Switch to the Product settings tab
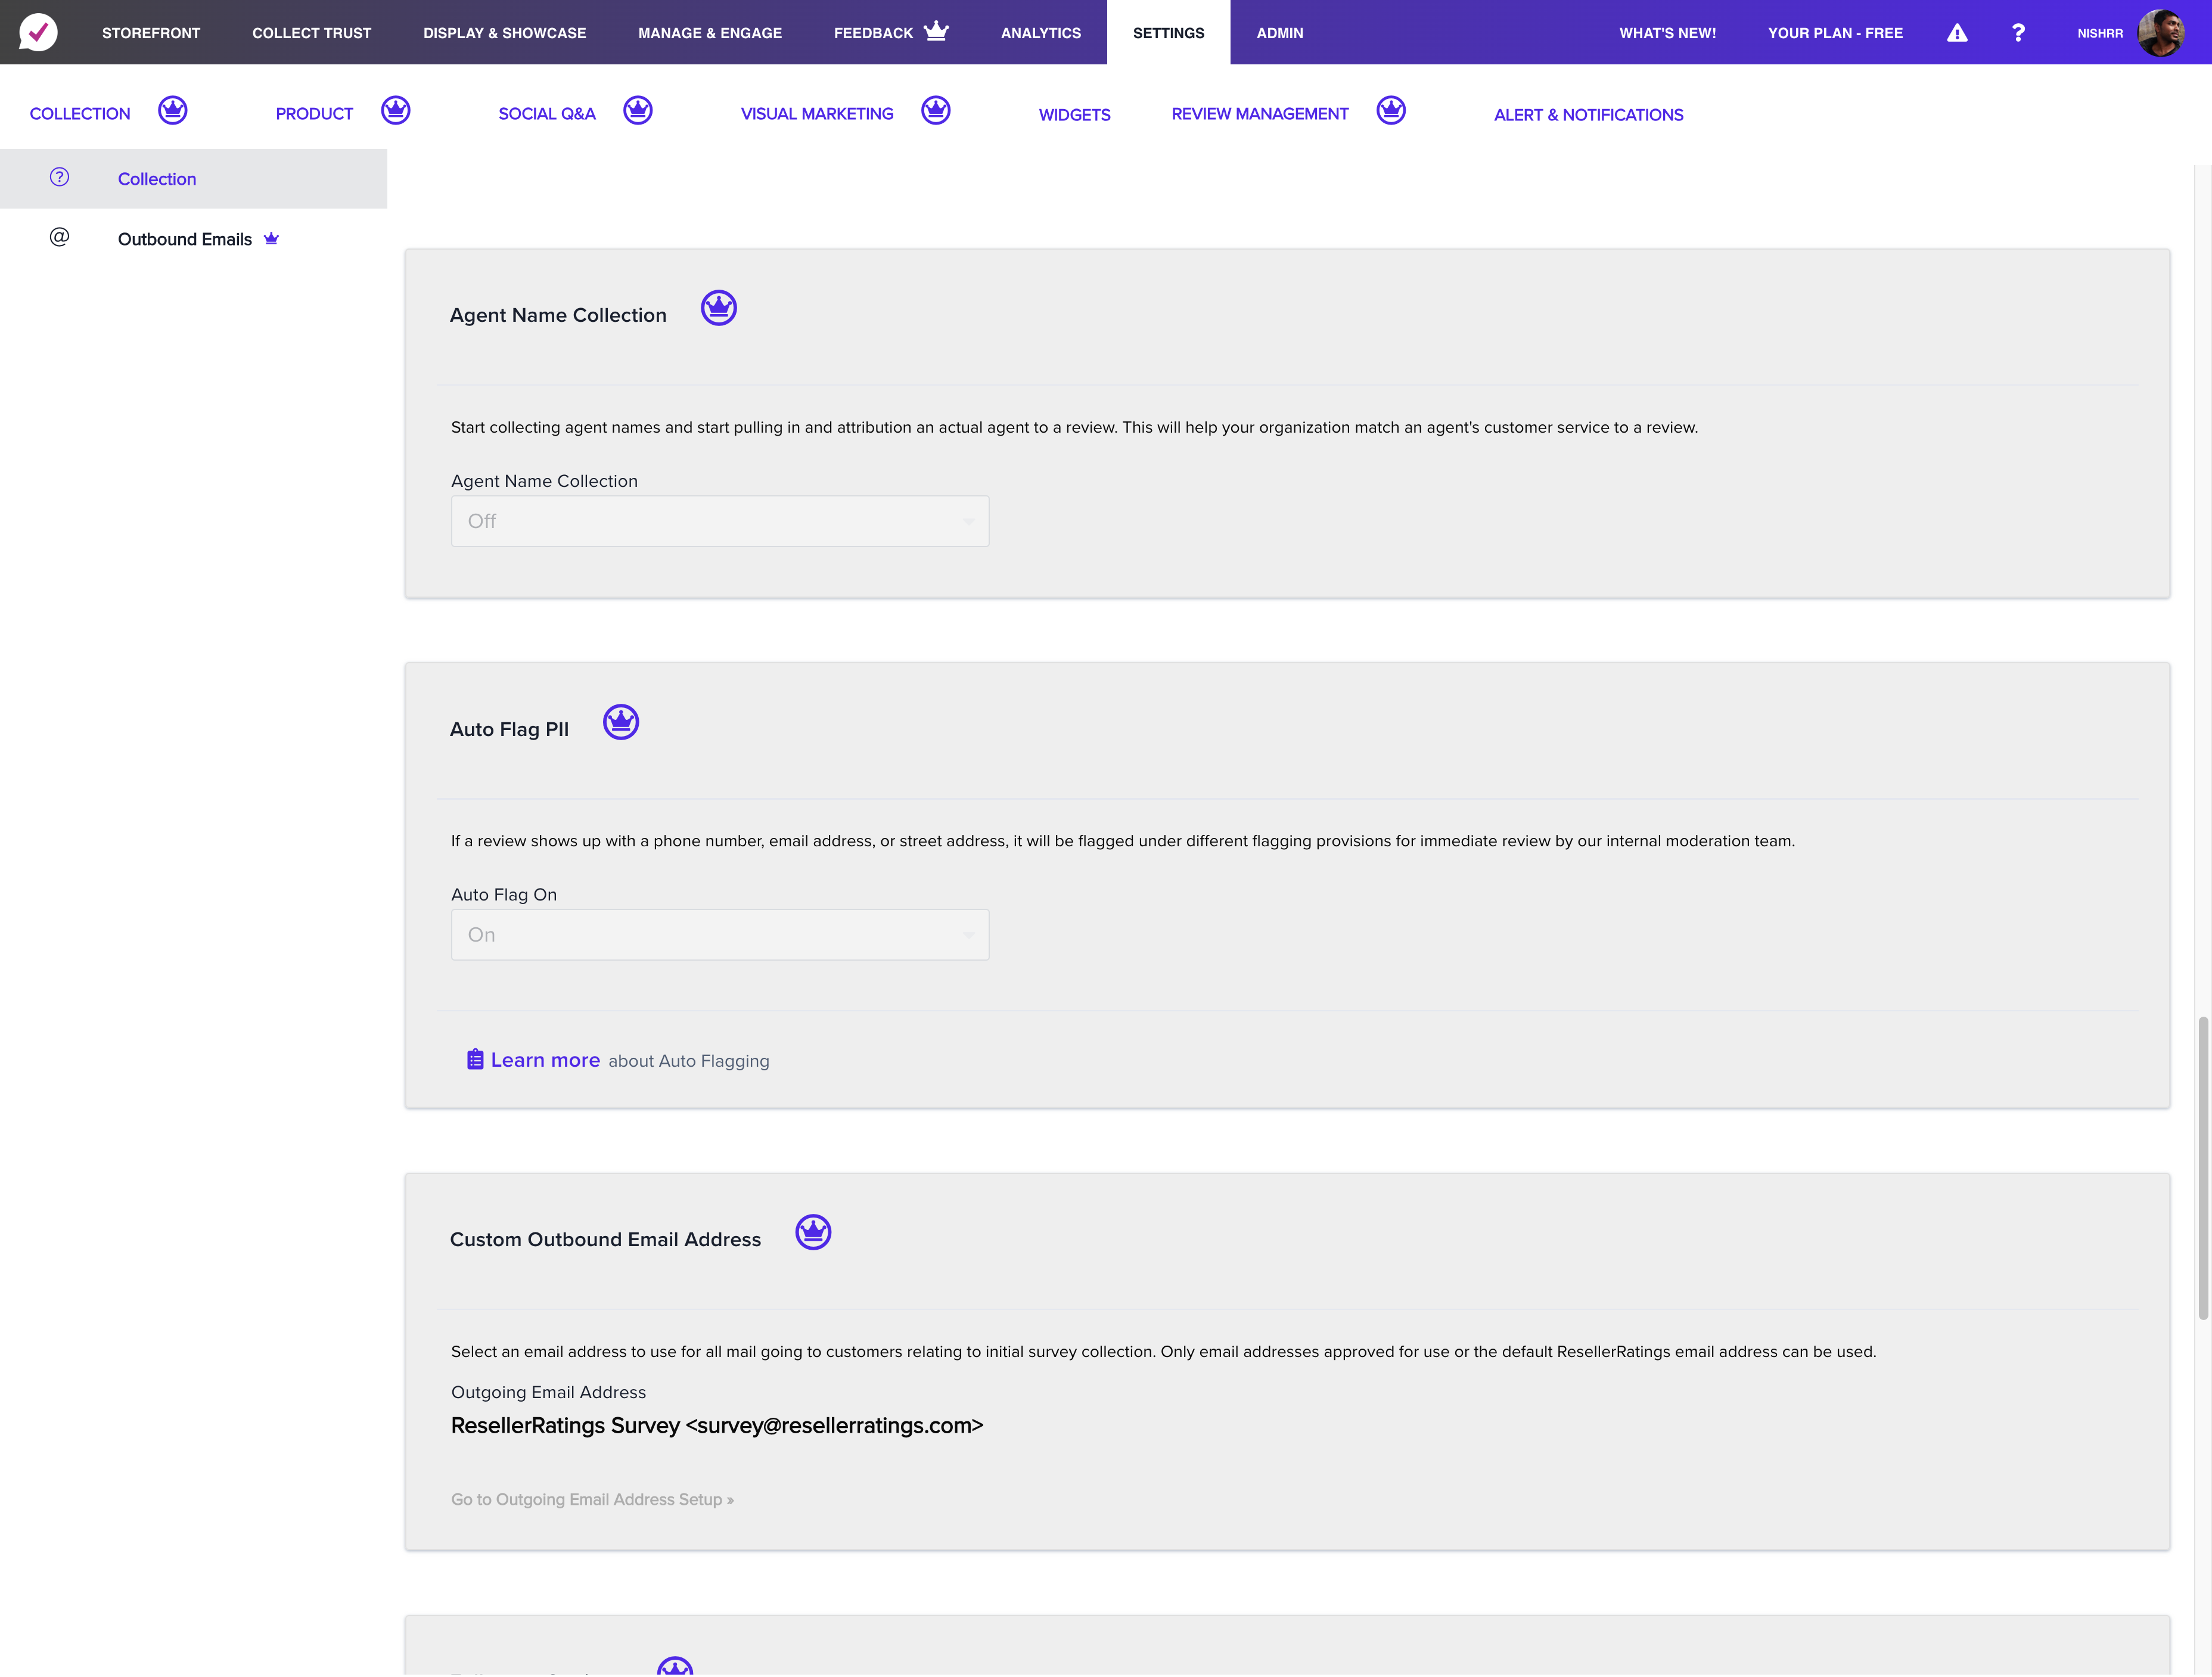The height and width of the screenshot is (1677, 2212). 314,114
